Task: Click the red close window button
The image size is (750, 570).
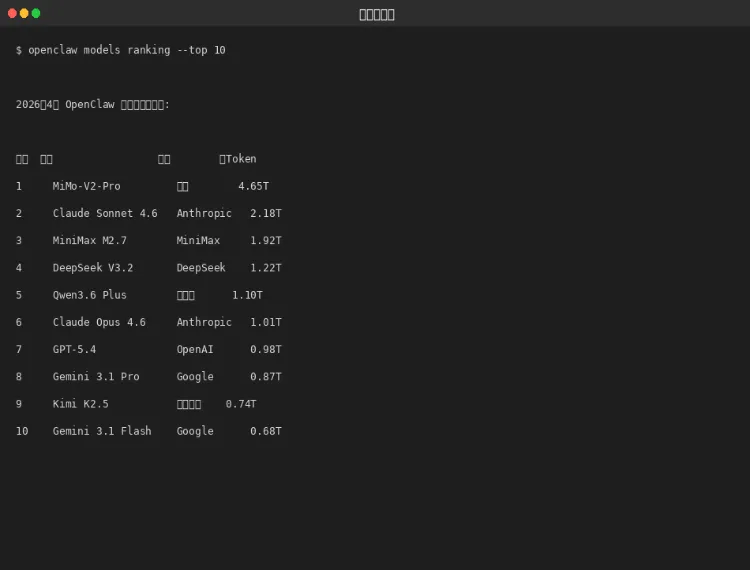Action: click(x=12, y=13)
